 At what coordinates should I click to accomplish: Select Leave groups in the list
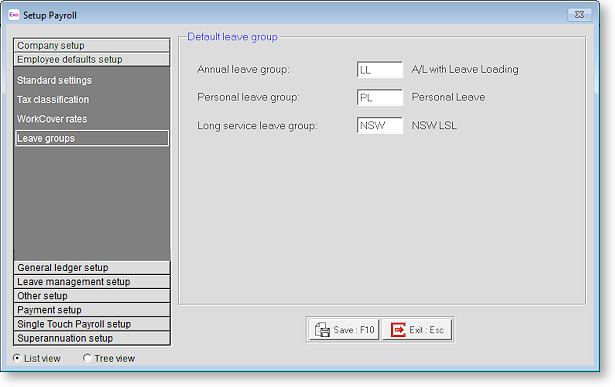click(92, 138)
